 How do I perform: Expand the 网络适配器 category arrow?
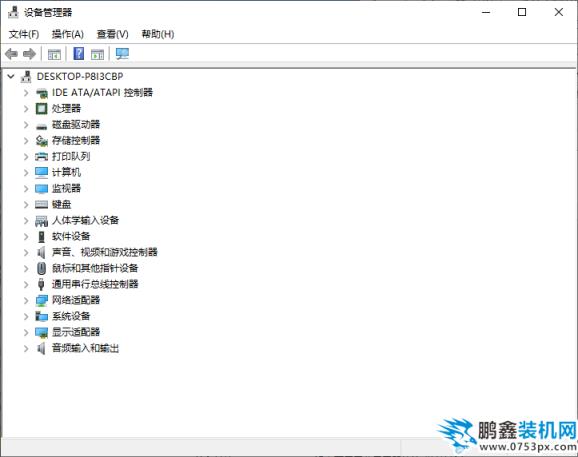coord(26,300)
